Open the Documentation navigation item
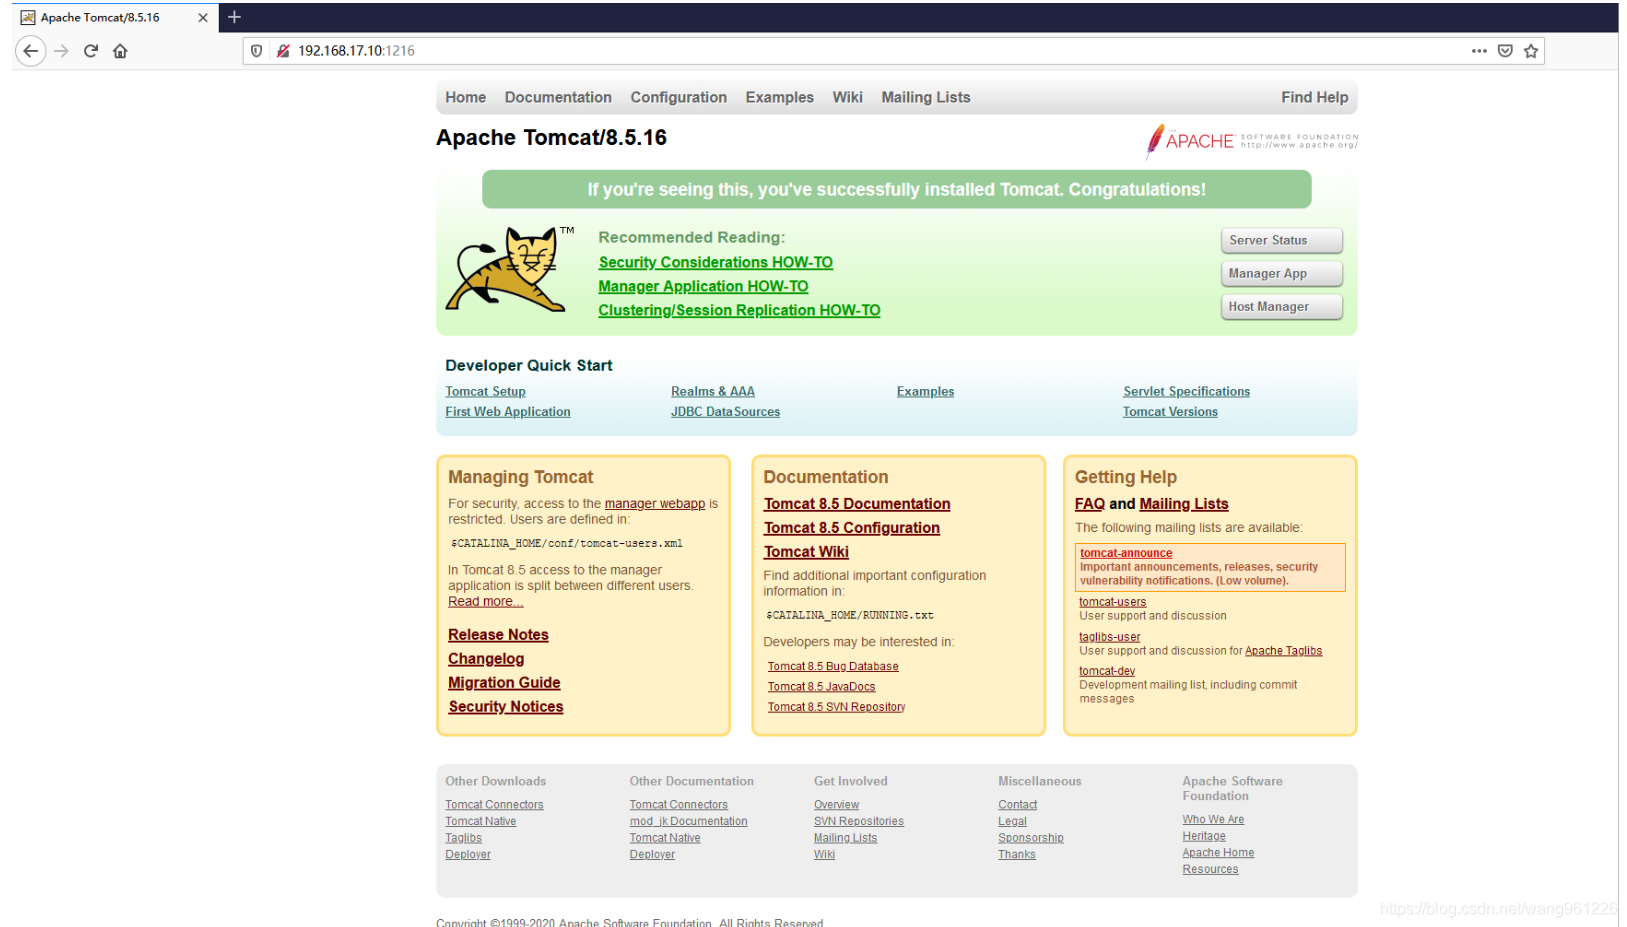The width and height of the screenshot is (1627, 927). click(x=558, y=97)
